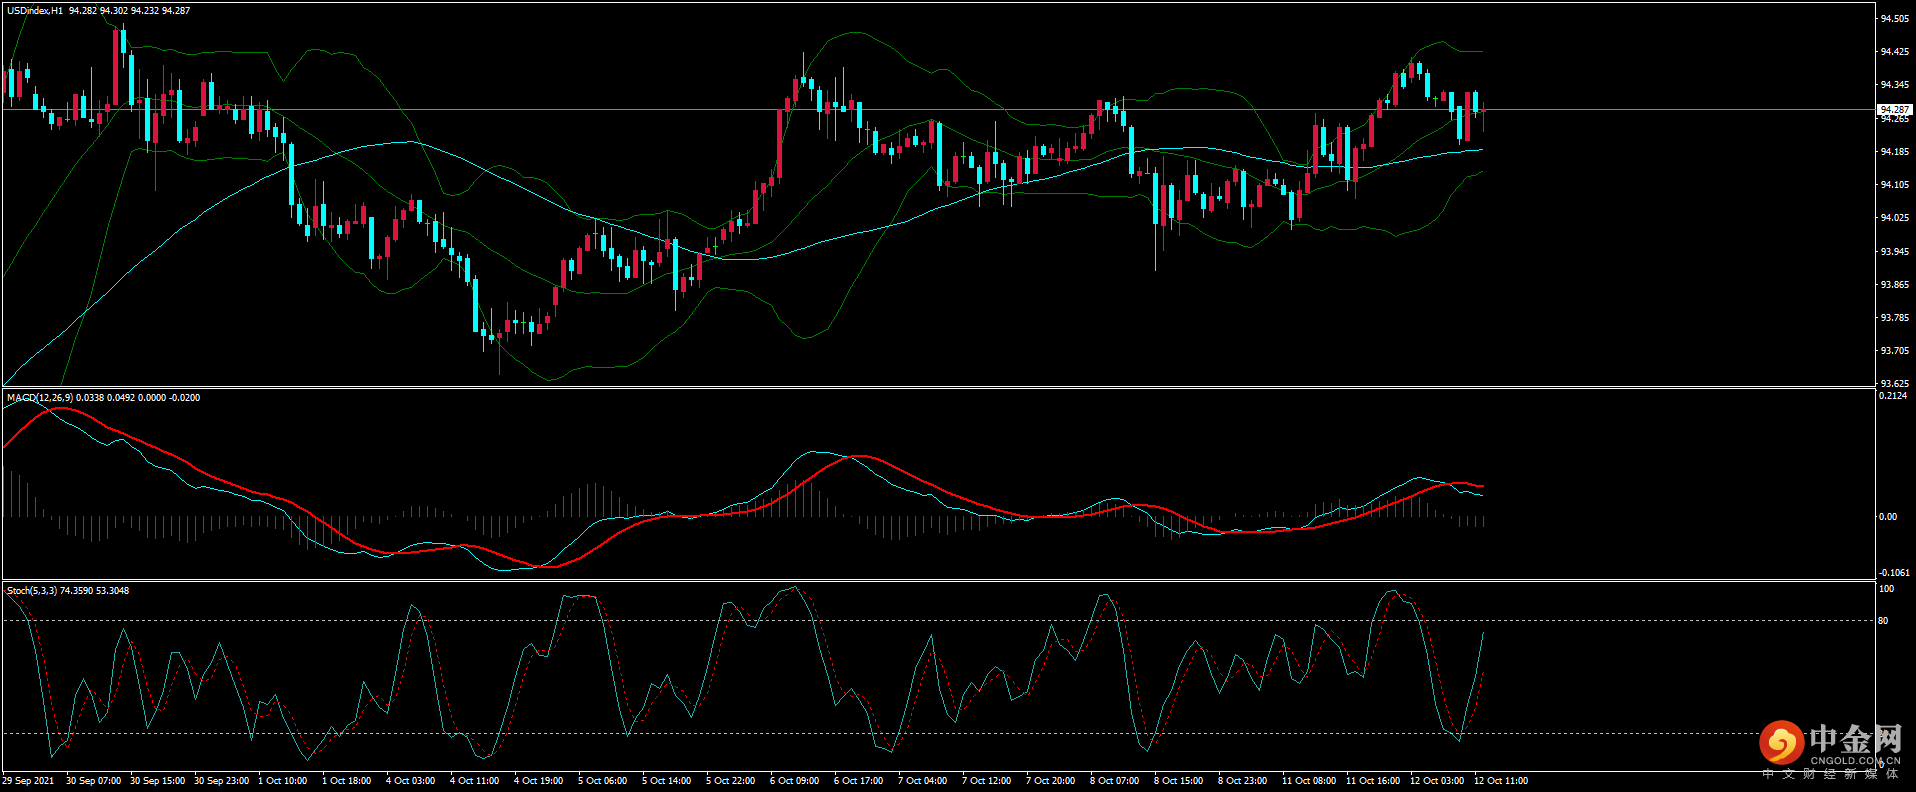The image size is (1916, 792).
Task: Click the CNGOLD.COM.CN watermark text
Action: click(x=1855, y=761)
